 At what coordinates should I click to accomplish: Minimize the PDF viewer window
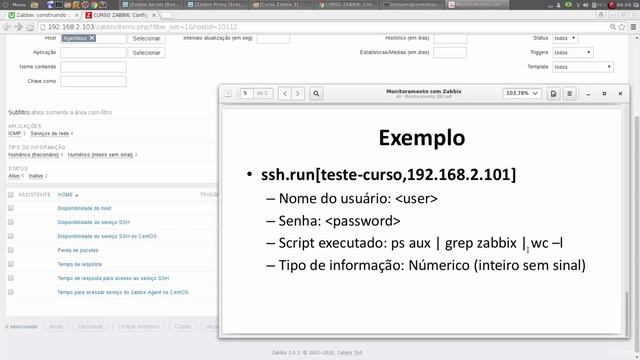coord(588,93)
